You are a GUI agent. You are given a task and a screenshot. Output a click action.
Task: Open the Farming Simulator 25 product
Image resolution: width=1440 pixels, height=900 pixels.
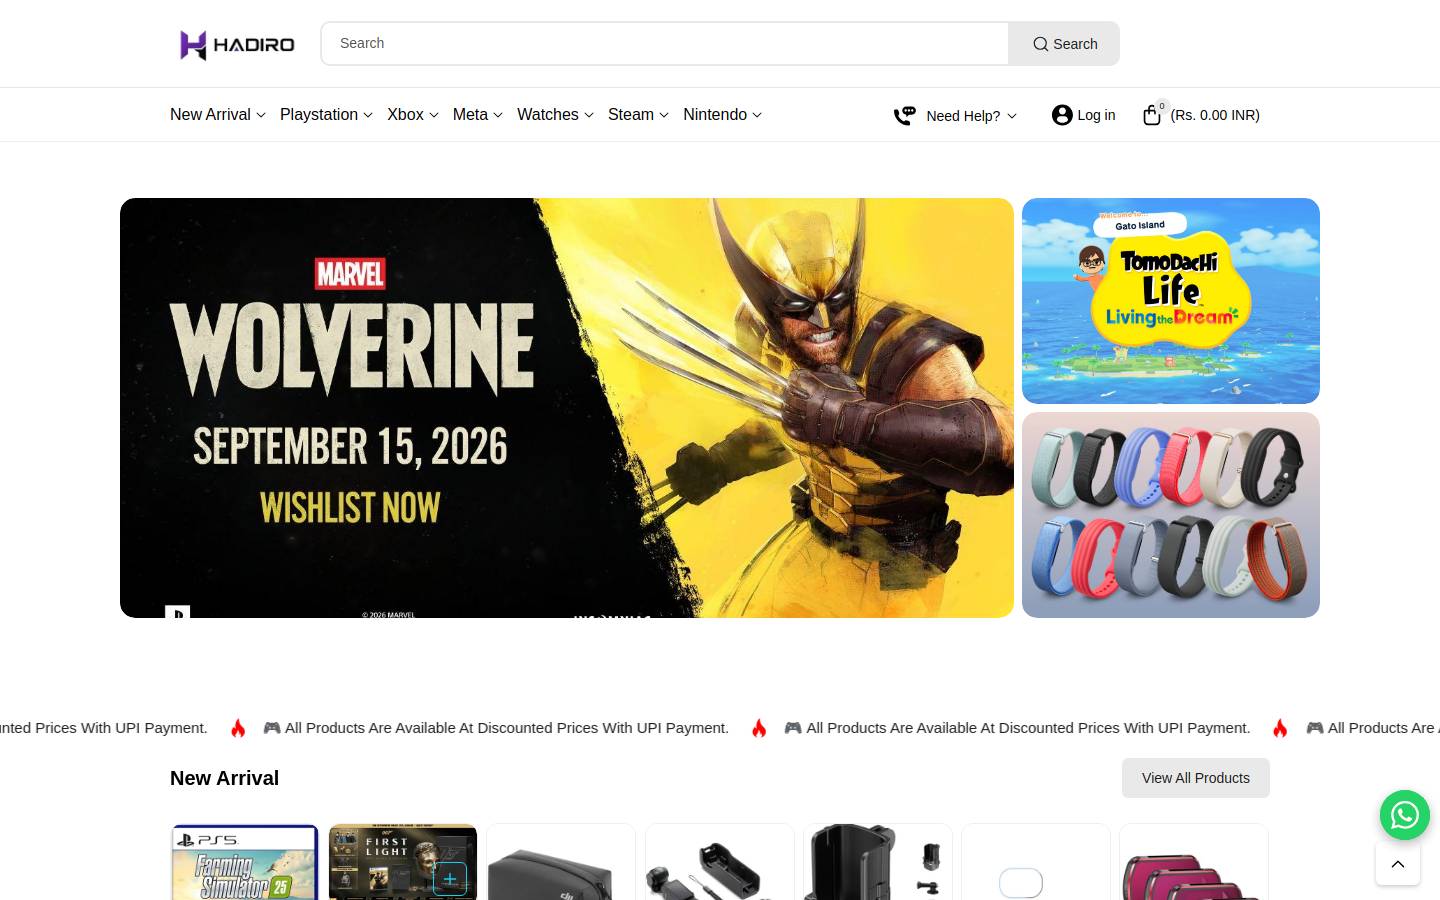tap(245, 862)
